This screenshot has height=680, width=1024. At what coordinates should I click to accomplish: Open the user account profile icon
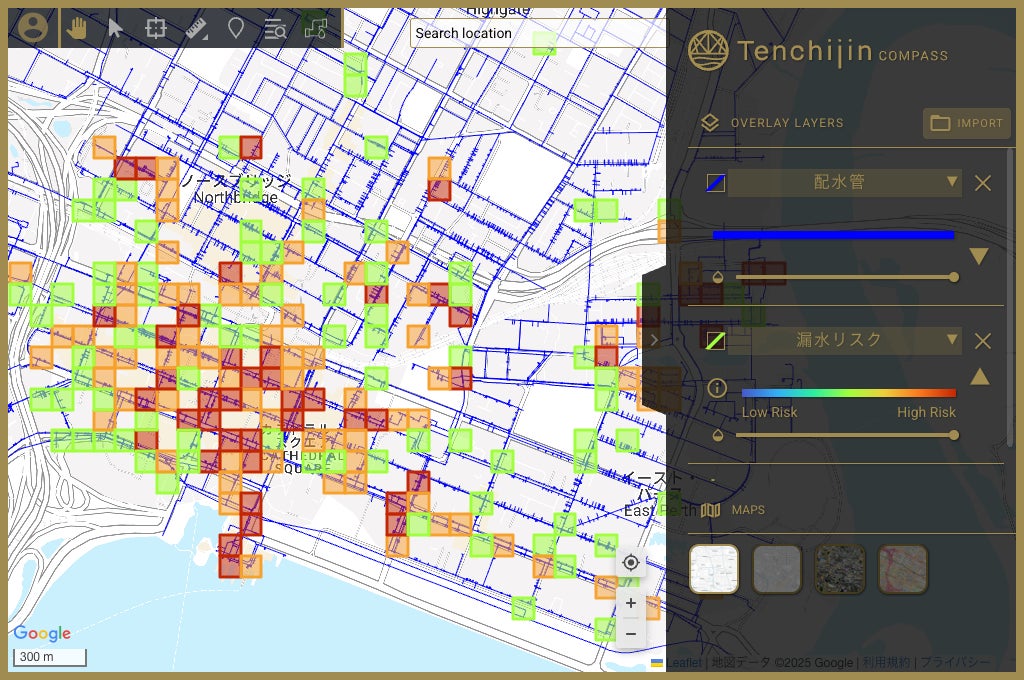point(33,28)
